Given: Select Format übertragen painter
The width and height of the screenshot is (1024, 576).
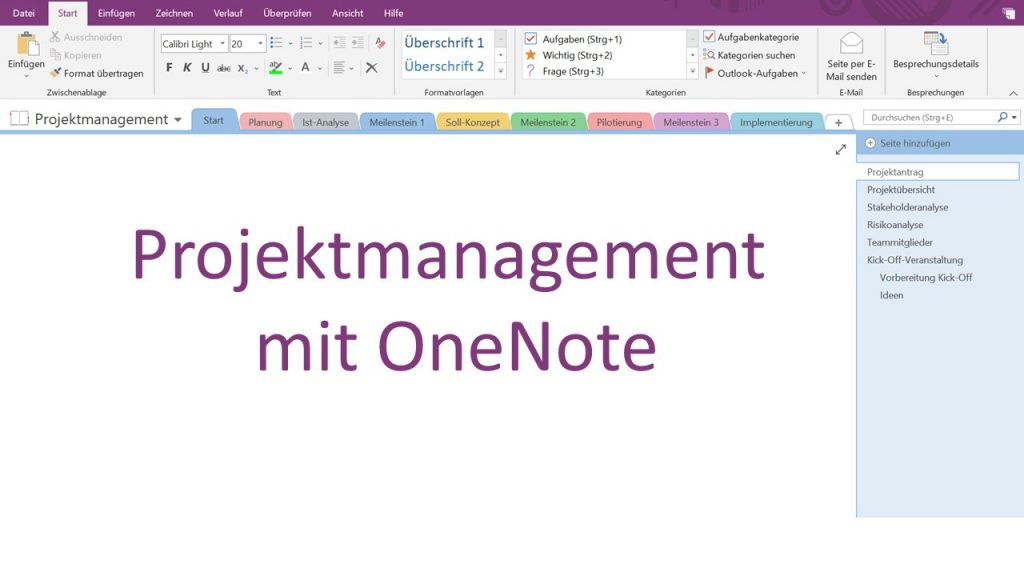Looking at the screenshot, I should pyautogui.click(x=97, y=73).
